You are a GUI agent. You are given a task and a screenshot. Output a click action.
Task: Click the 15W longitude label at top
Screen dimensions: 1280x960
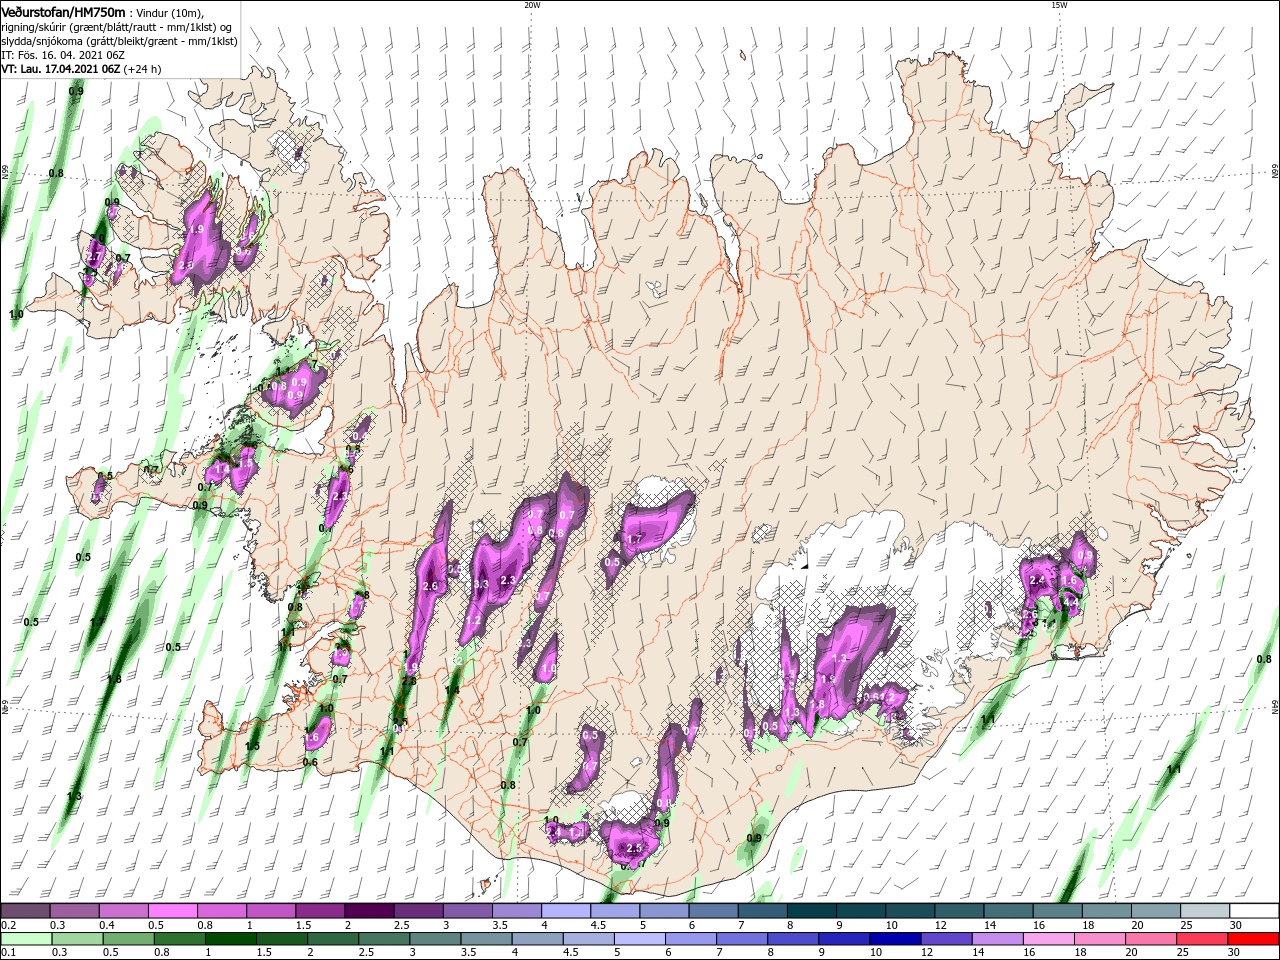pyautogui.click(x=1059, y=5)
